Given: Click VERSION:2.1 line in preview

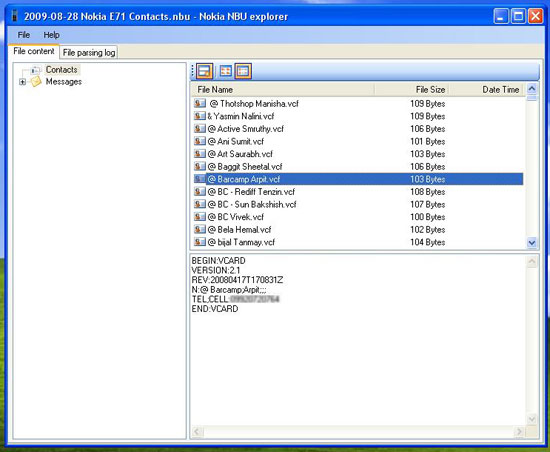Looking at the screenshot, I should (216, 270).
